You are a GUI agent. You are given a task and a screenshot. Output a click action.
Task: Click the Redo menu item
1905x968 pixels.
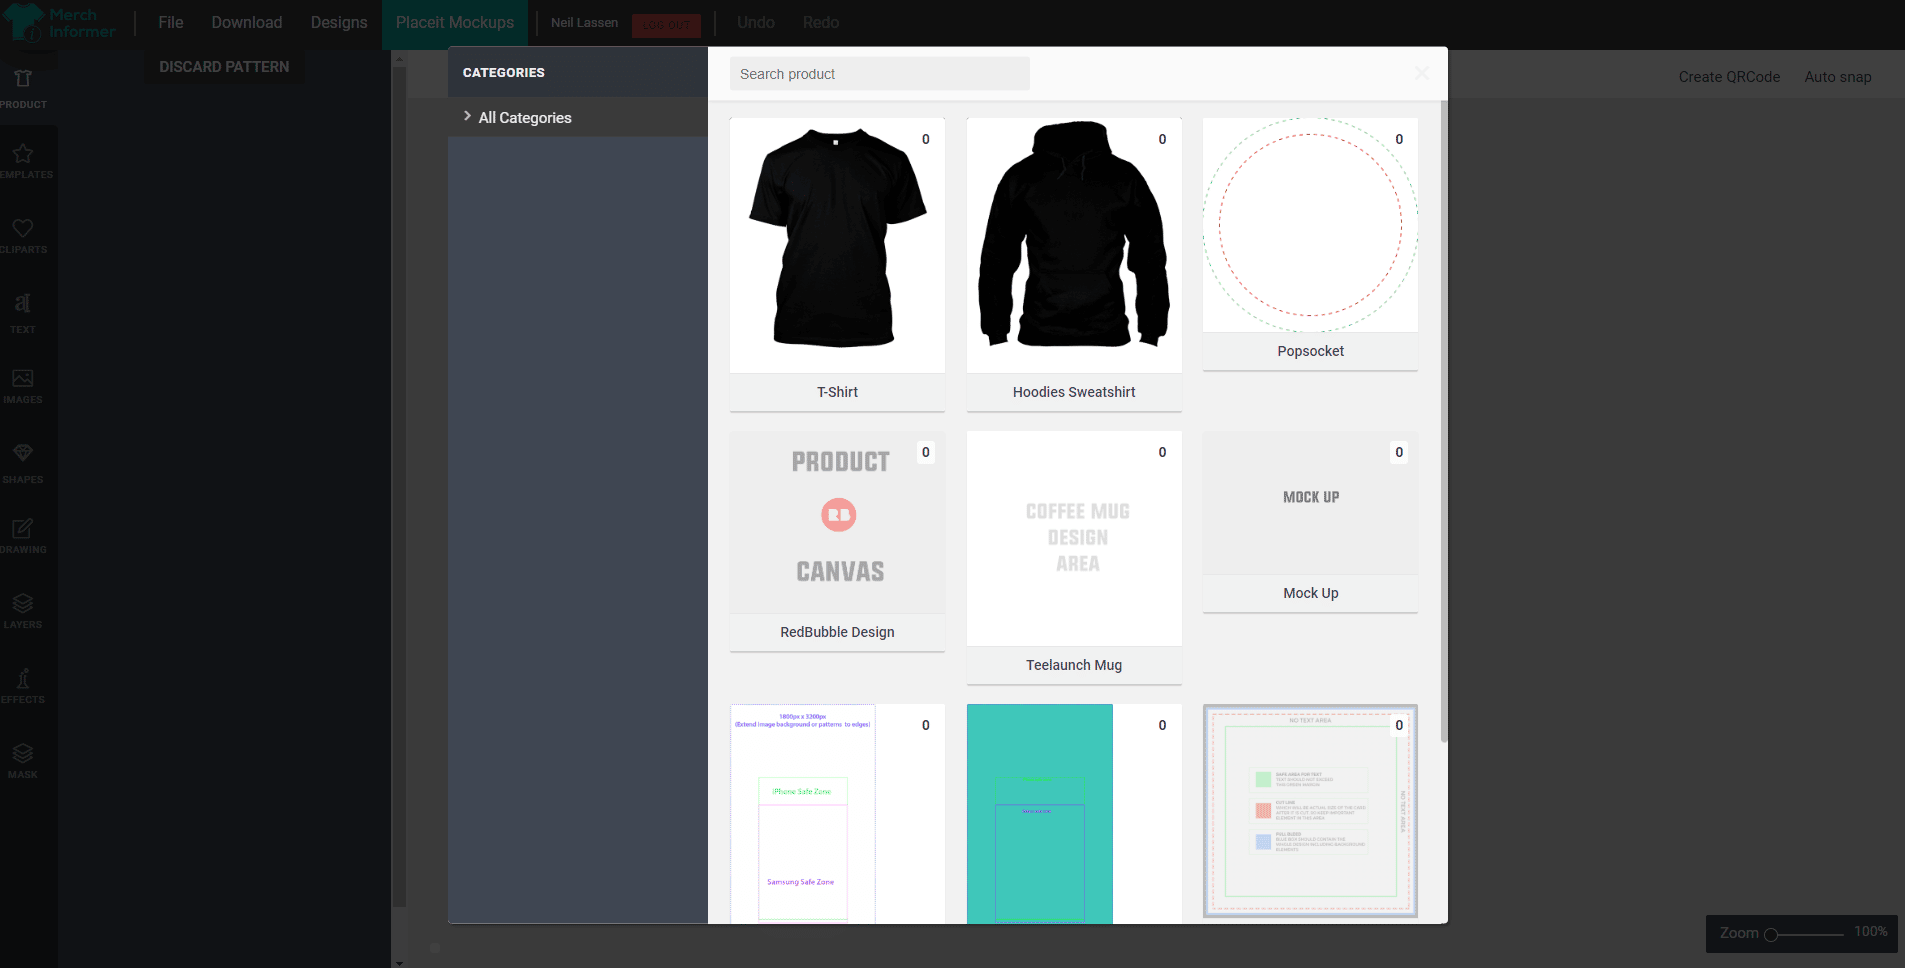coord(821,22)
